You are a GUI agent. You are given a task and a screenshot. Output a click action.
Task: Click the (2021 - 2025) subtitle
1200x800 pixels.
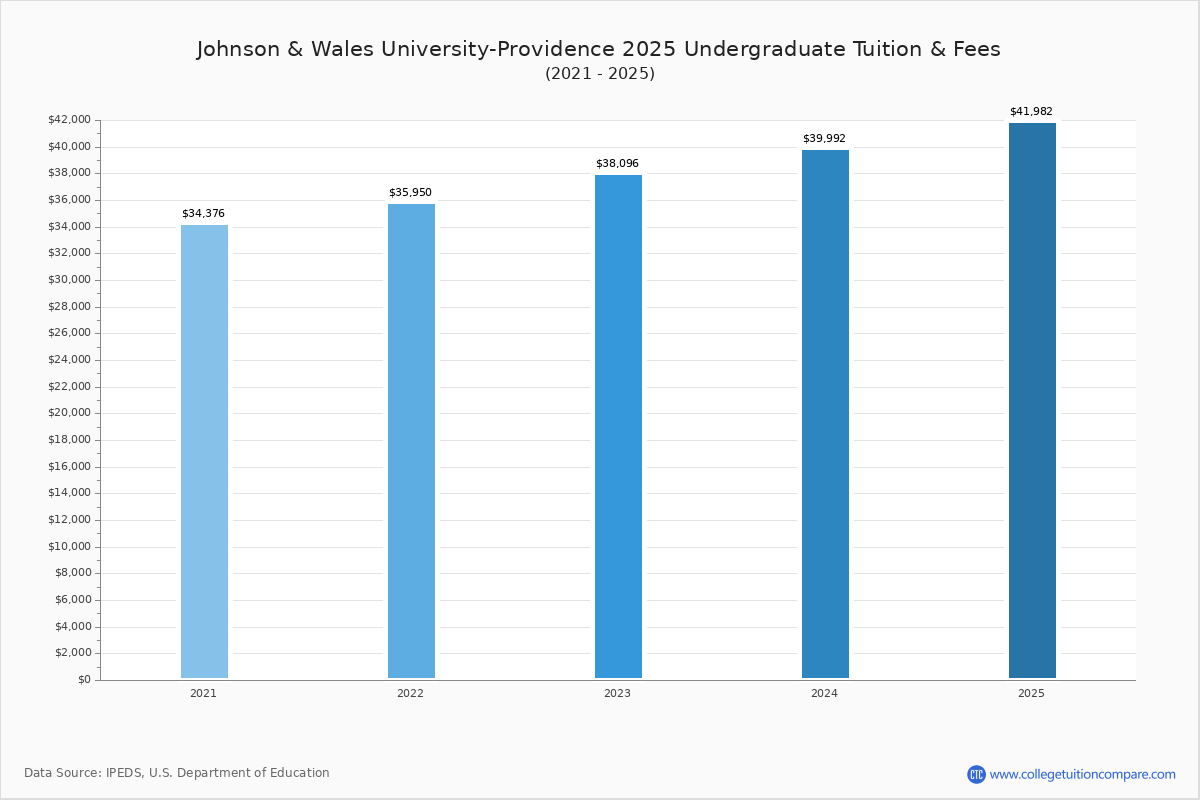(x=600, y=73)
